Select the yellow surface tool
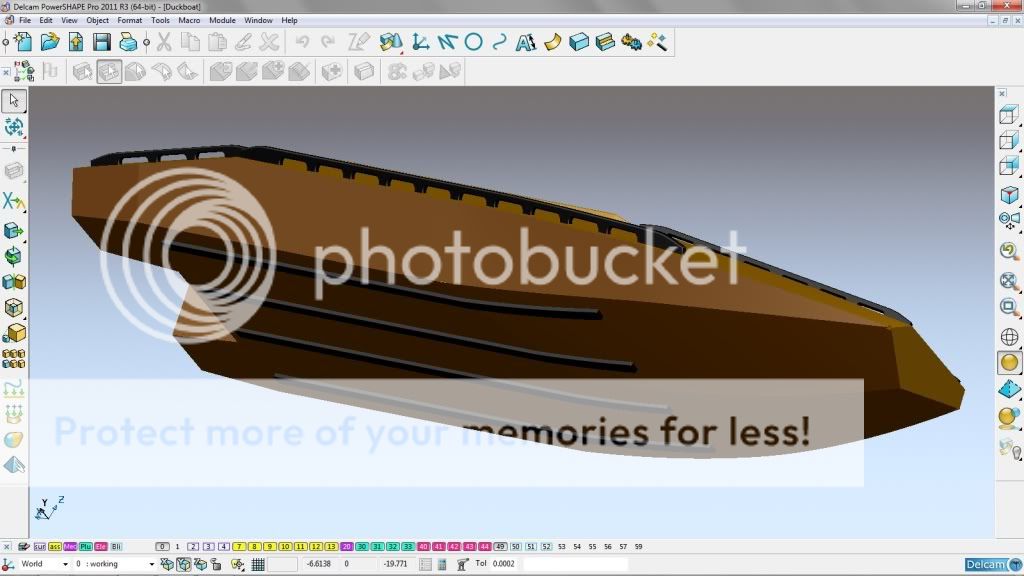The width and height of the screenshot is (1024, 576). [552, 42]
